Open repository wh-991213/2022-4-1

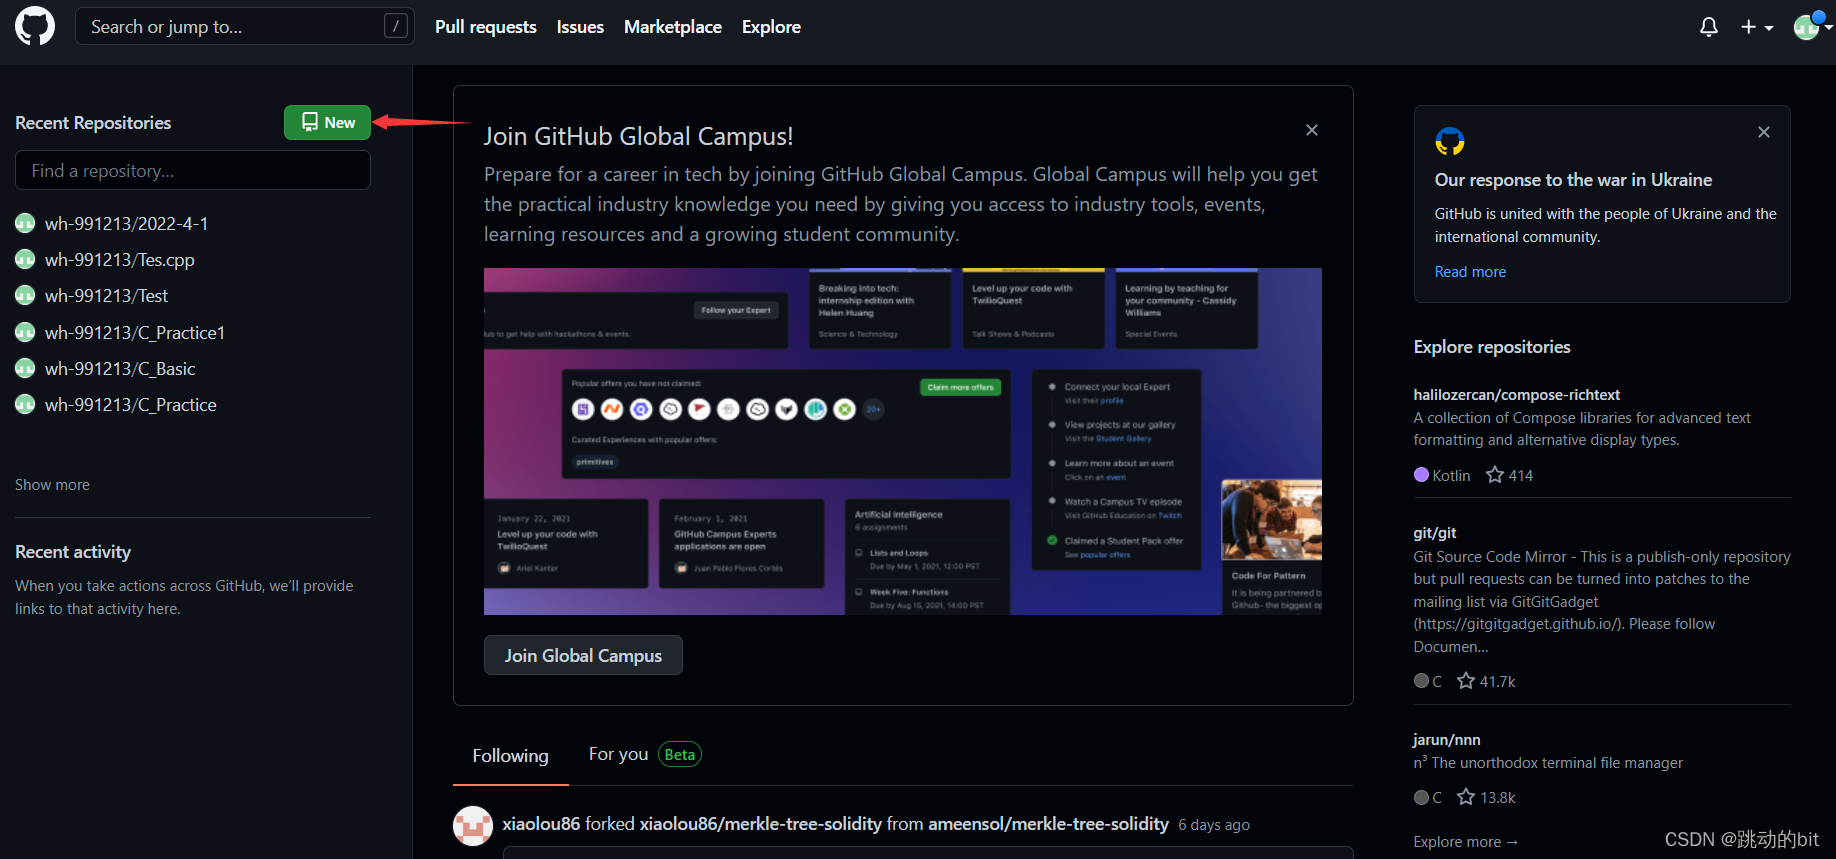click(126, 223)
